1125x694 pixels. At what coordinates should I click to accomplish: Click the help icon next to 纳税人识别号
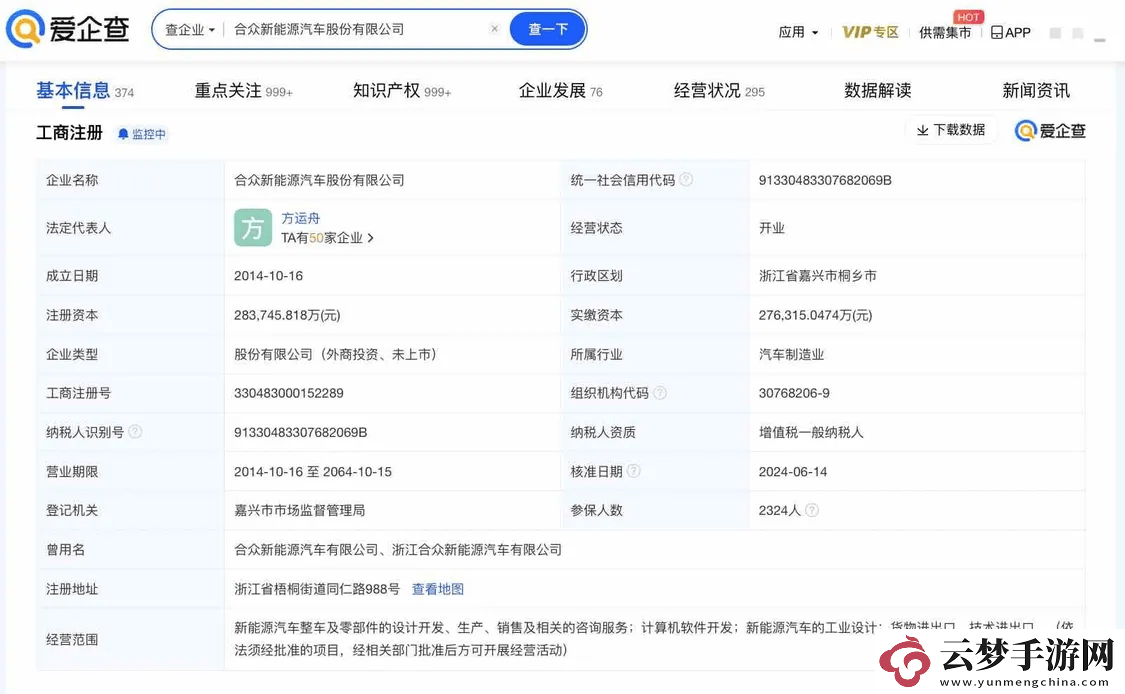point(135,431)
